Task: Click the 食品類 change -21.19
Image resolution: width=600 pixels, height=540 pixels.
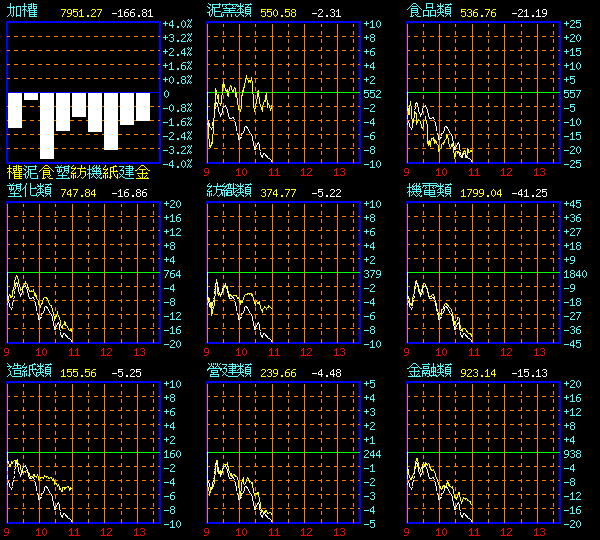Action: (529, 13)
